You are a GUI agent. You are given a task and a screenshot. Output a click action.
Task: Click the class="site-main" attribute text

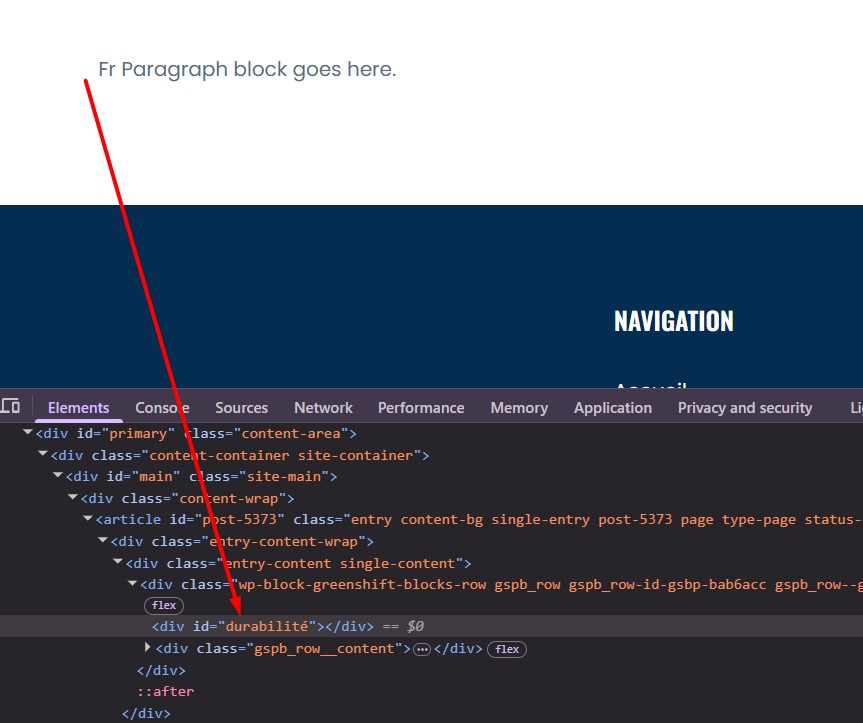(258, 476)
